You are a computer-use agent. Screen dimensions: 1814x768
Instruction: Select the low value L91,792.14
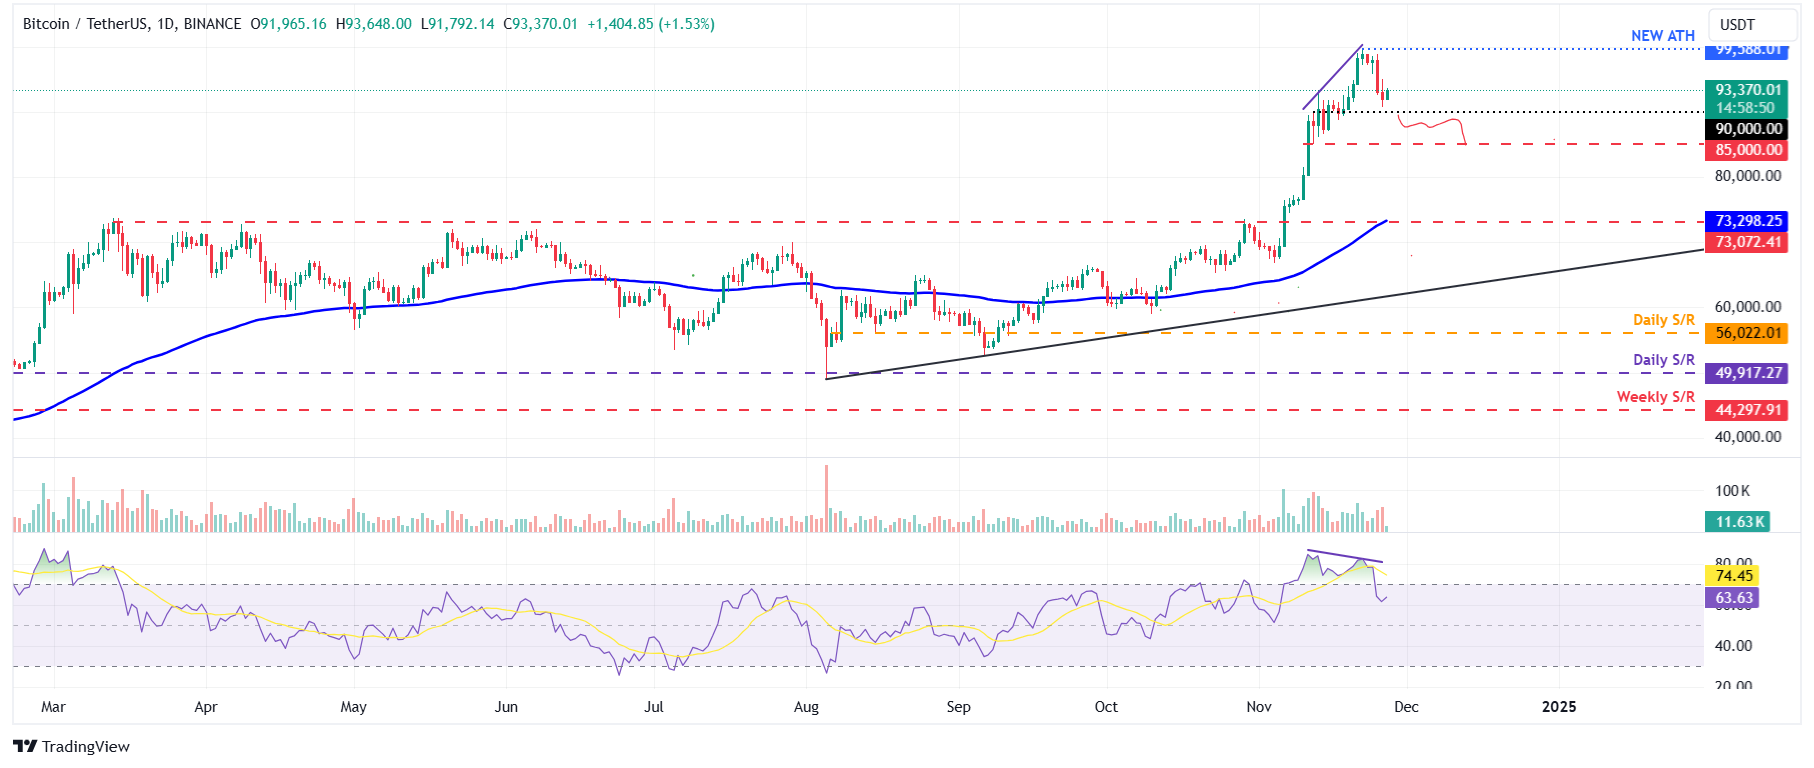[457, 24]
